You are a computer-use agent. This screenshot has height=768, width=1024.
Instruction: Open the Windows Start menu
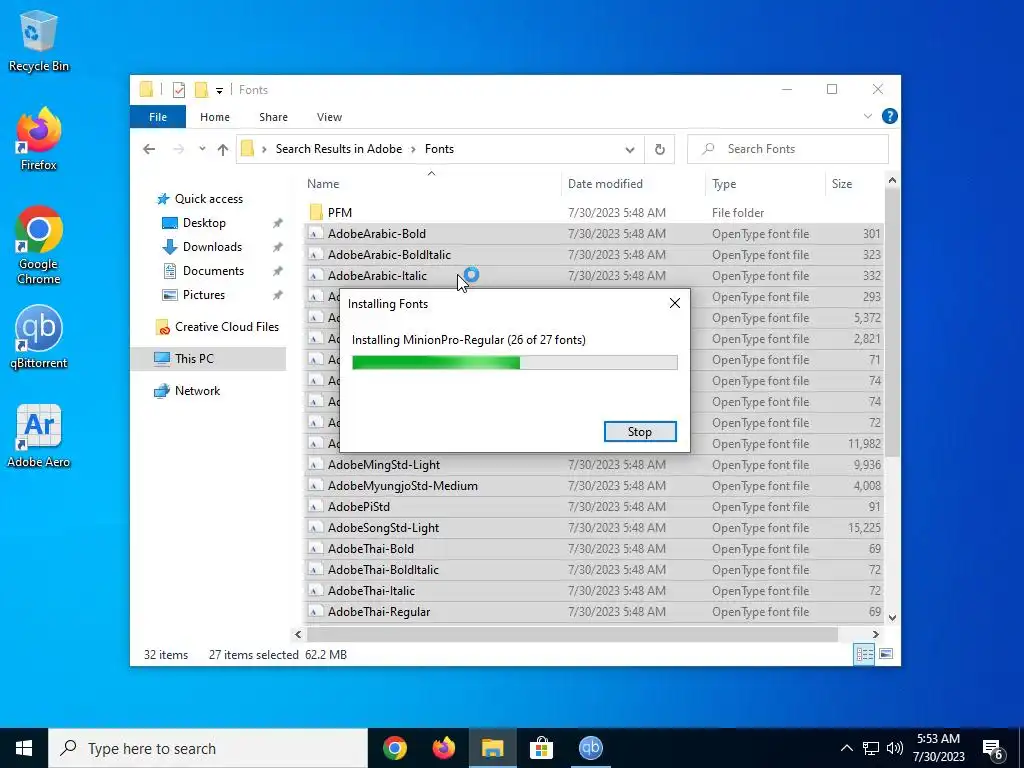click(x=24, y=748)
